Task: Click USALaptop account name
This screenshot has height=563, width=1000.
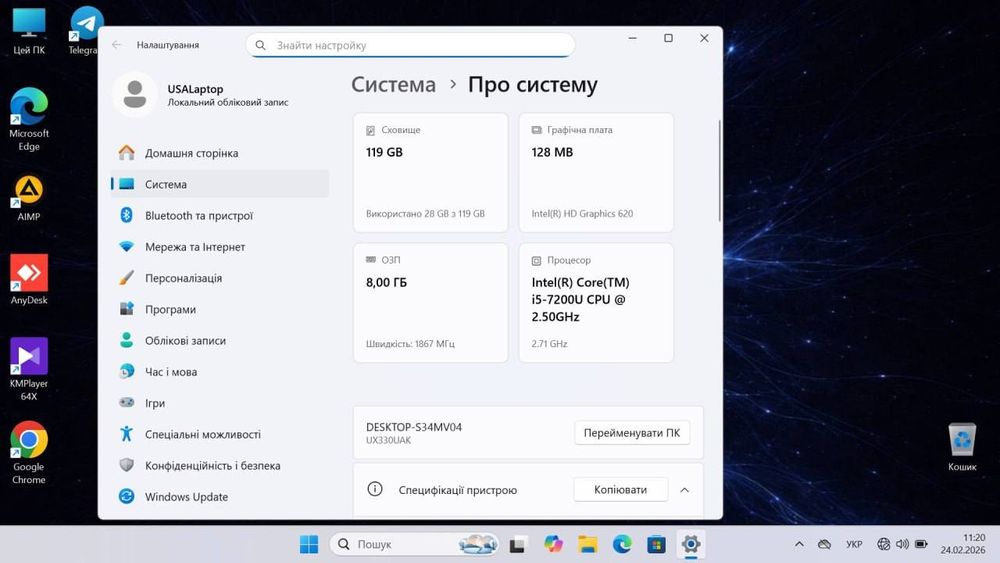Action: click(x=195, y=89)
